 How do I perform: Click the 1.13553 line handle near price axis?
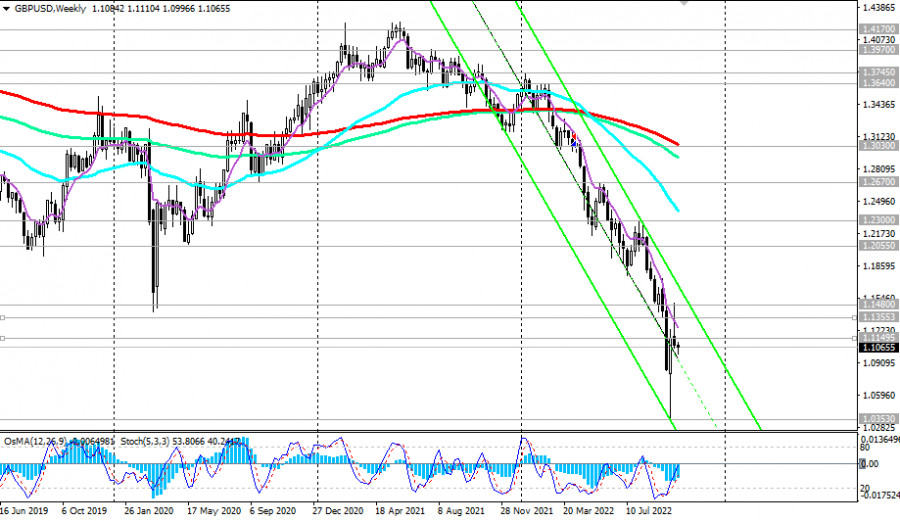pyautogui.click(x=855, y=317)
